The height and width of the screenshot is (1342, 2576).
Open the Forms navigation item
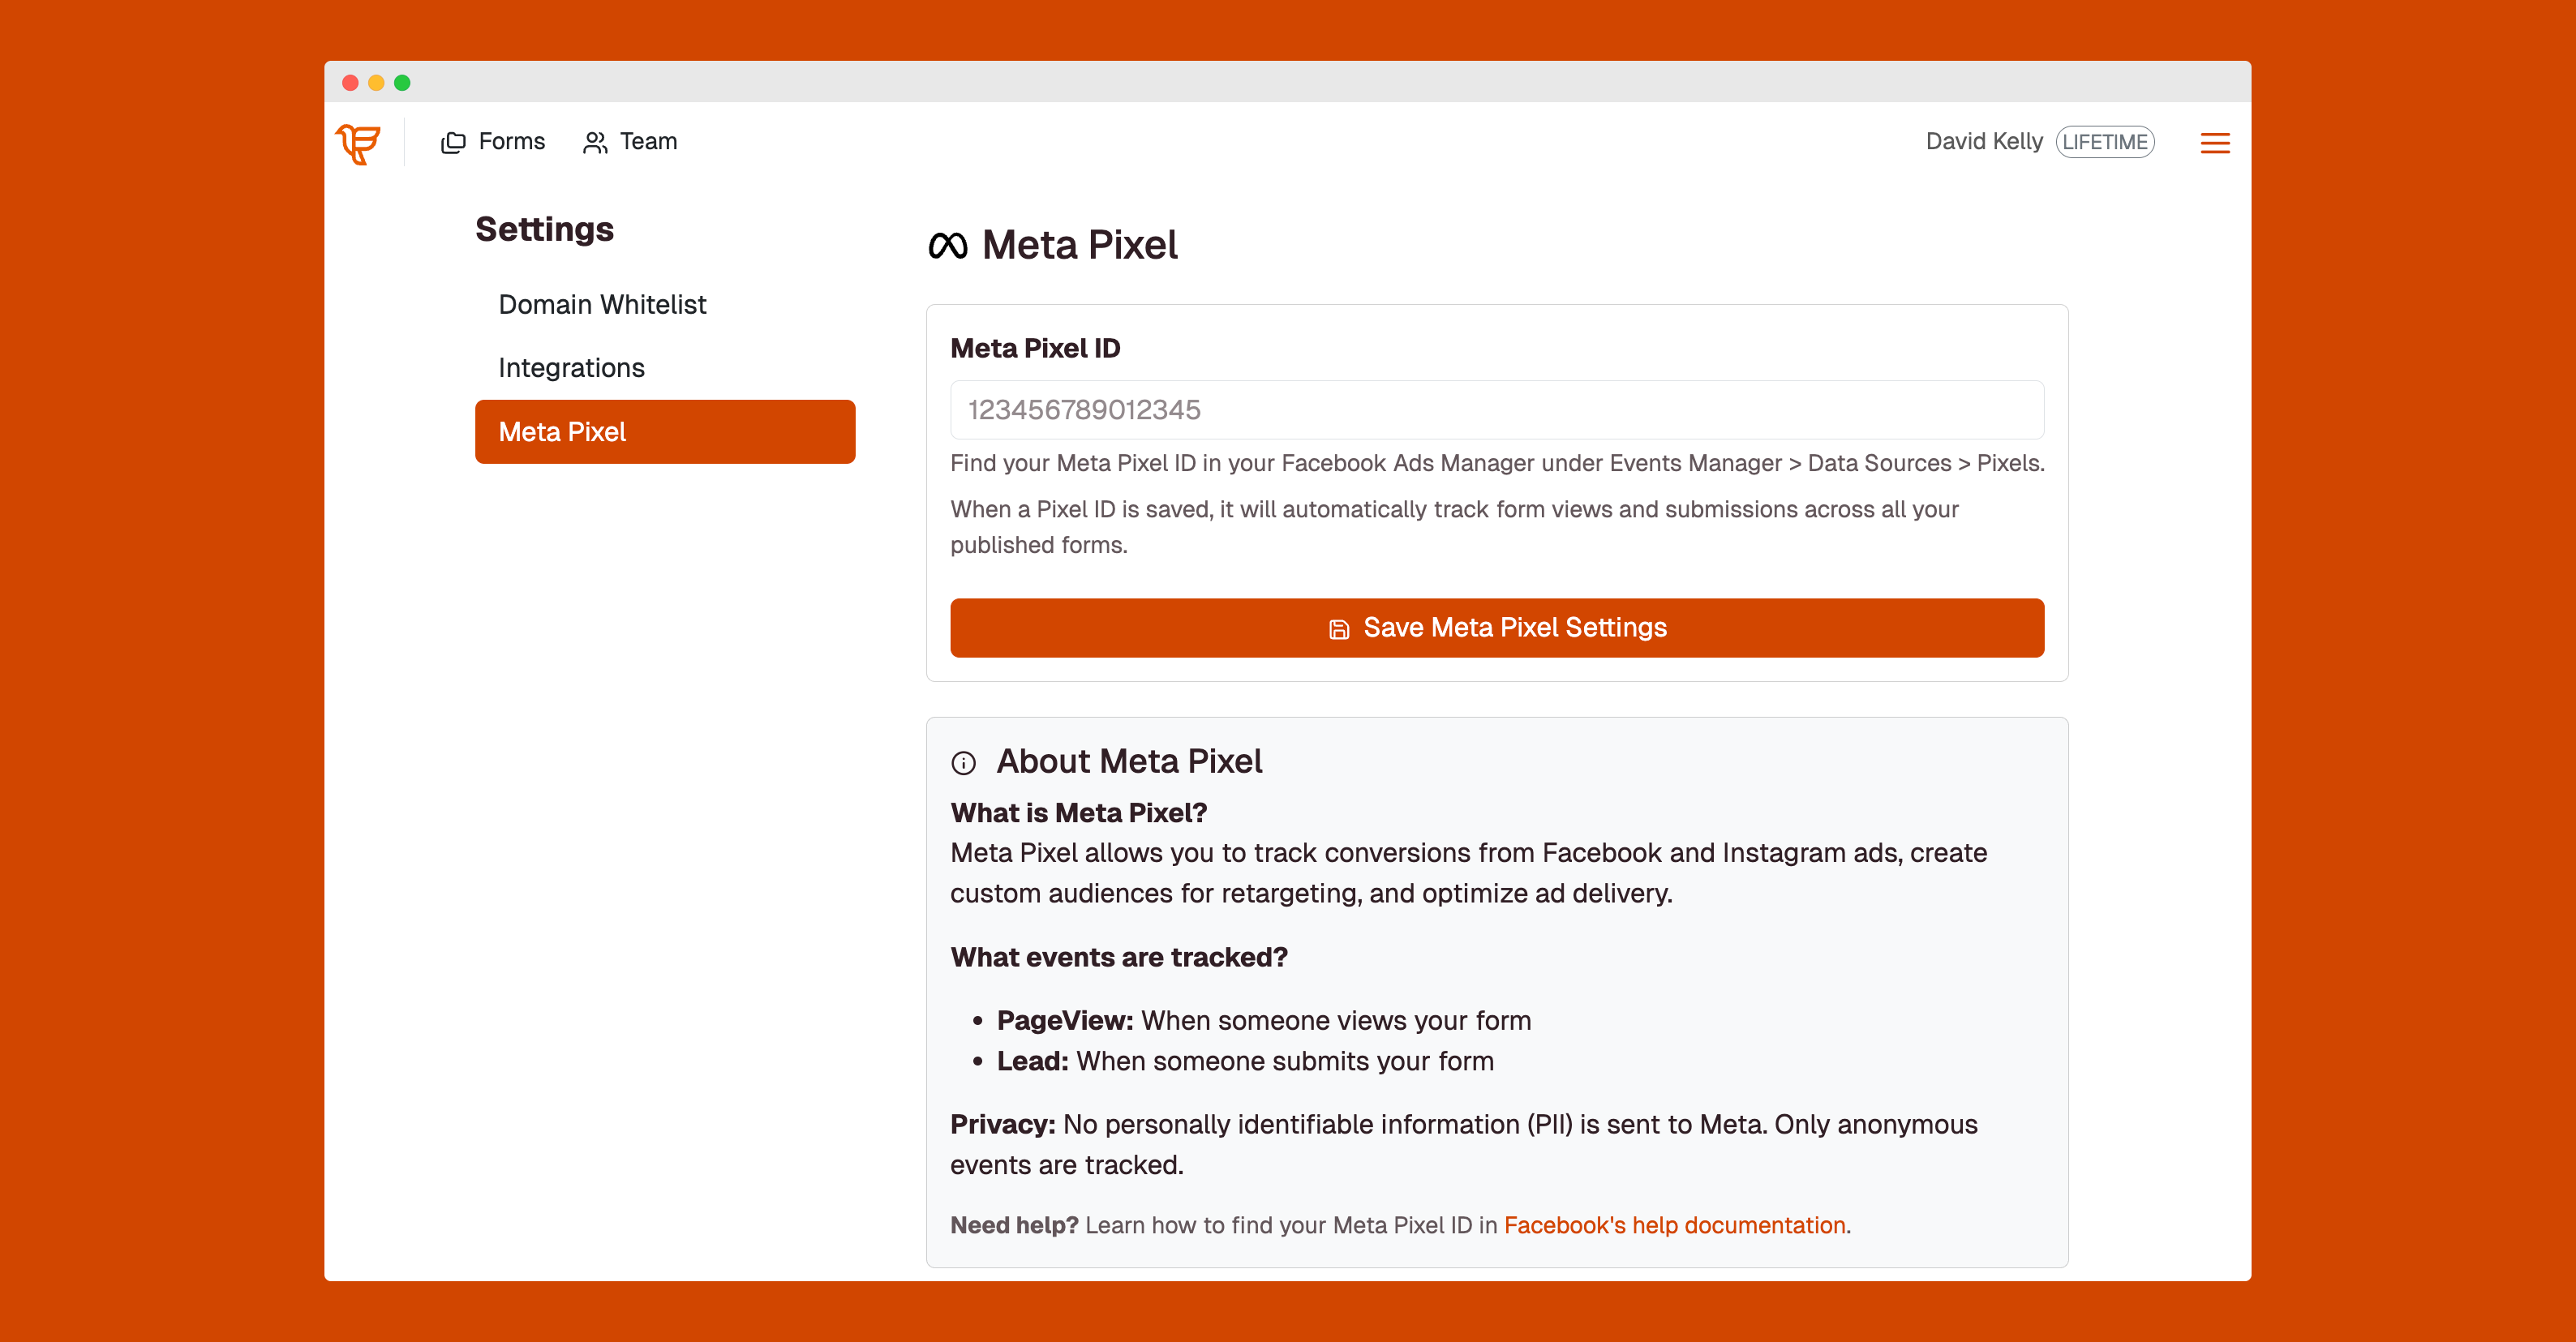click(511, 142)
